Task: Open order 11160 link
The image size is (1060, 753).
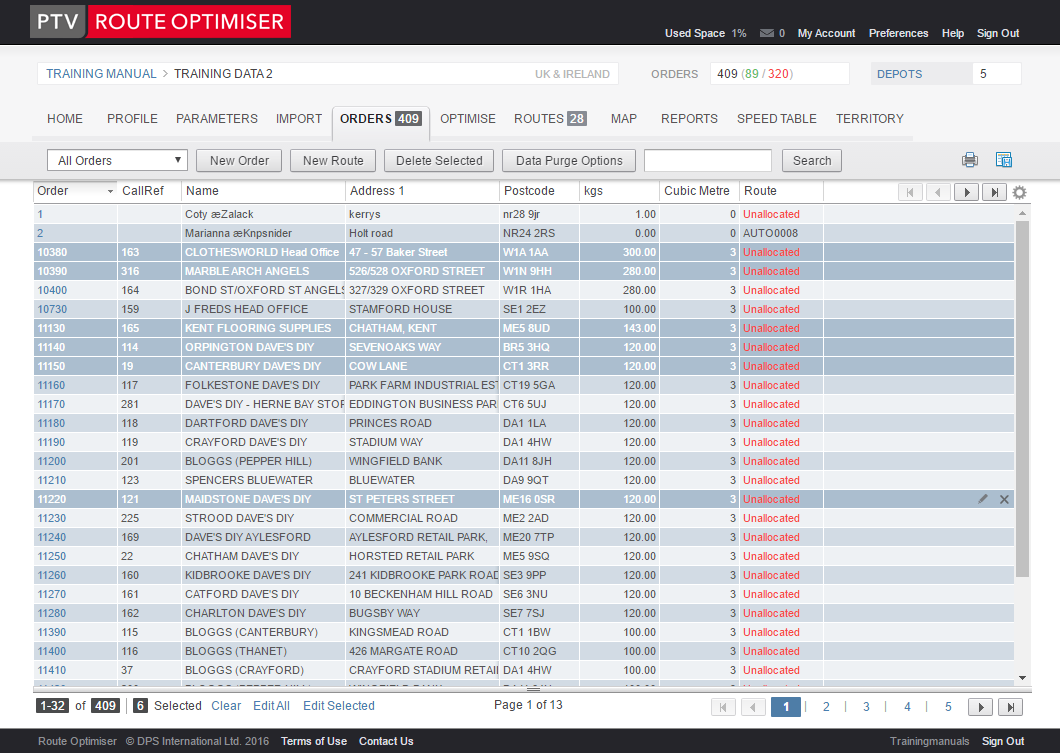Action: (51, 385)
